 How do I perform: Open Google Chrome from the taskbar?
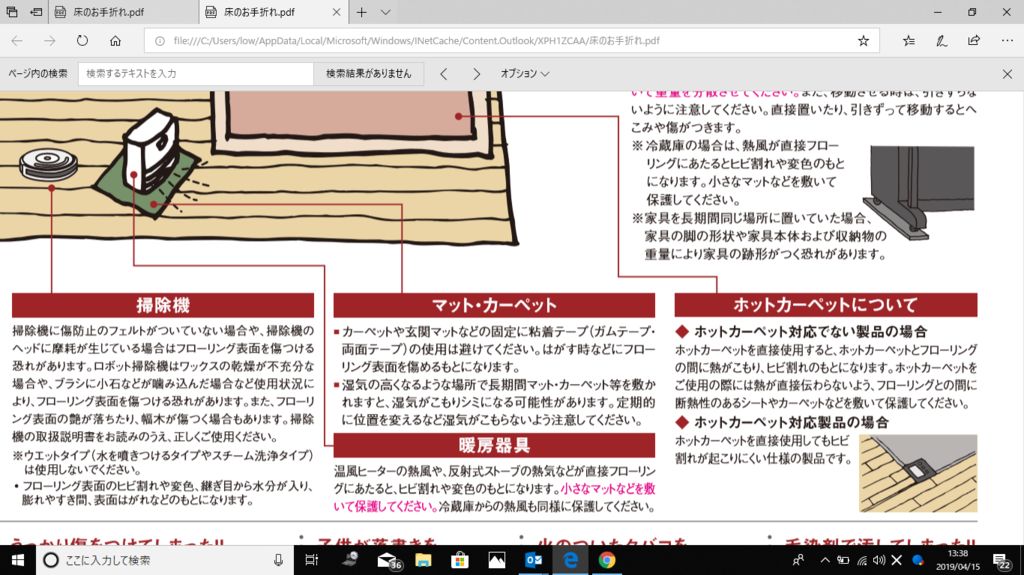pos(607,560)
